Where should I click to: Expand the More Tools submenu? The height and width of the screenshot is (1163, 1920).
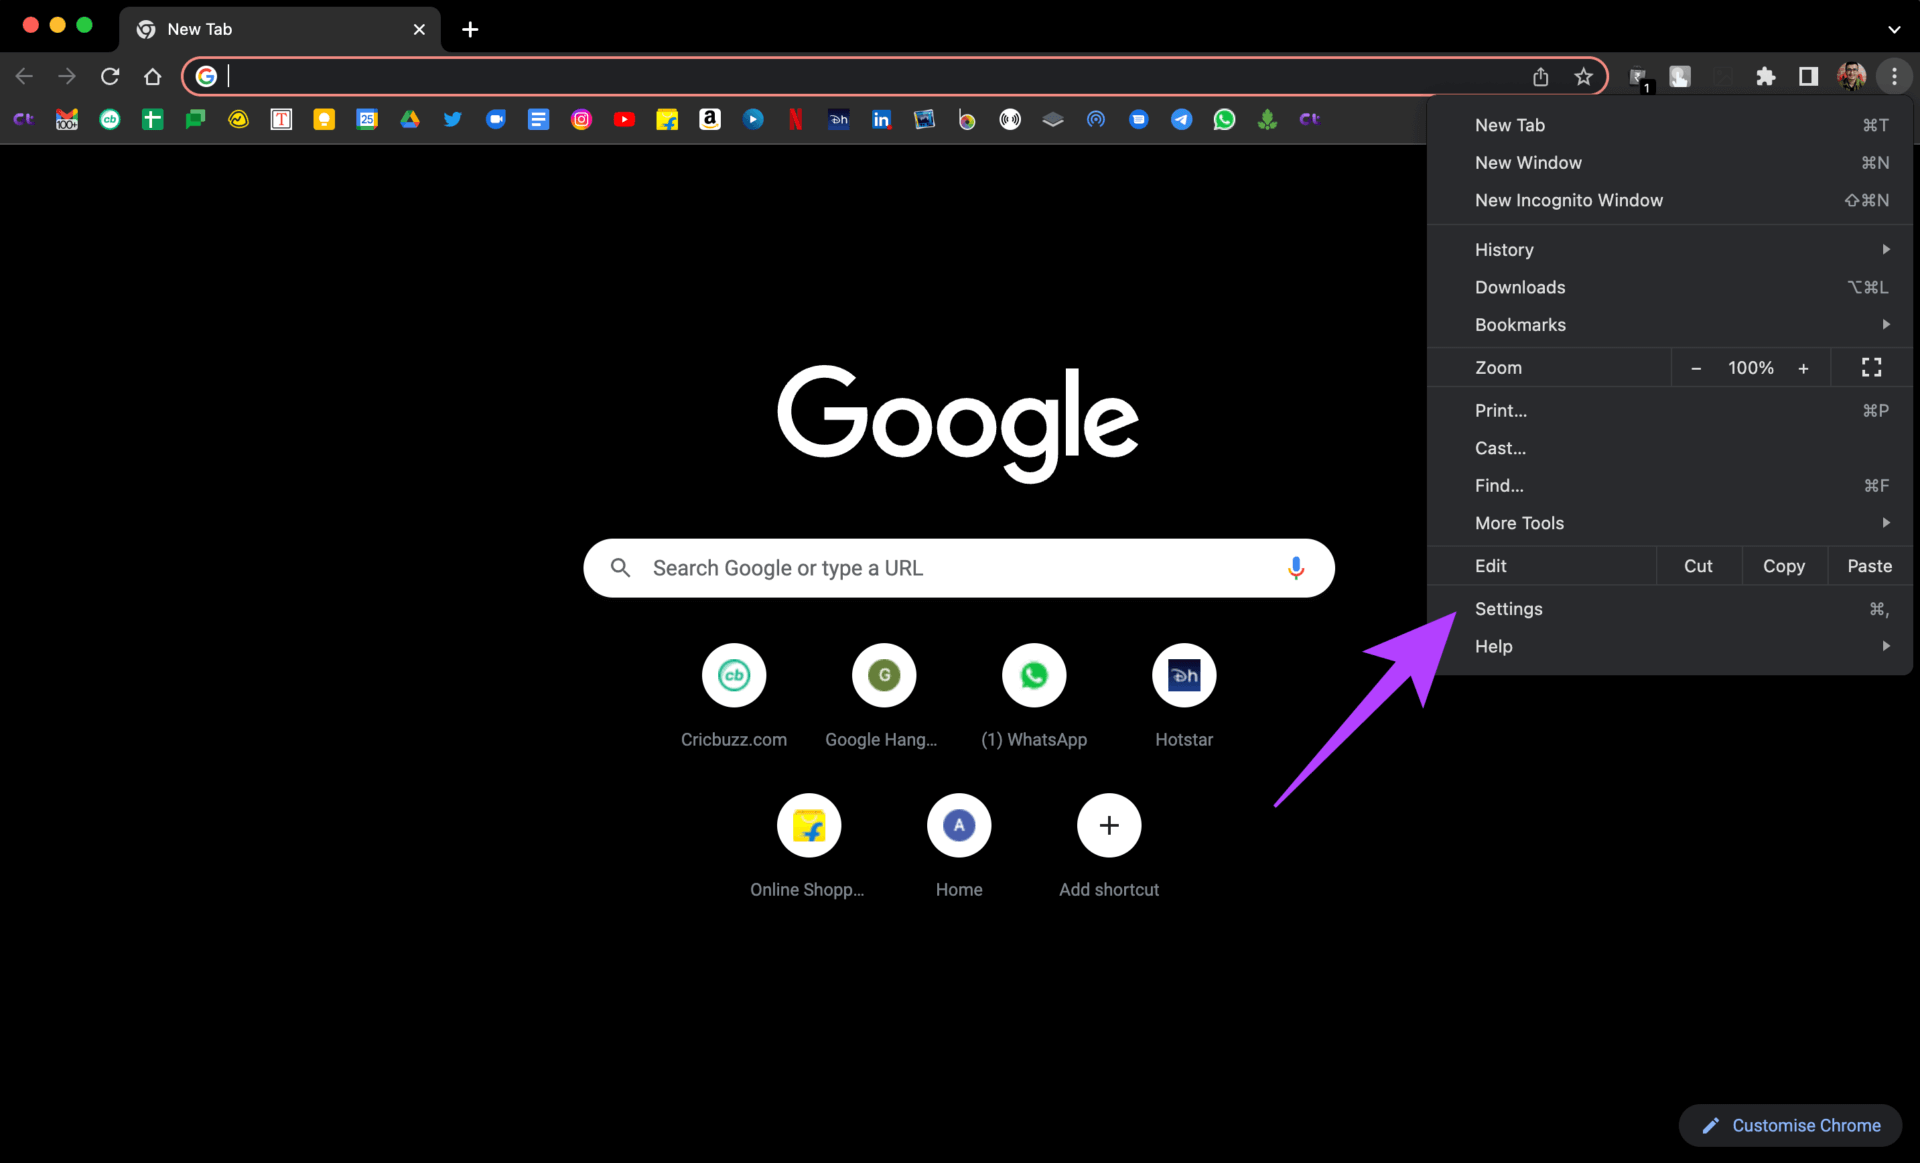click(1670, 523)
